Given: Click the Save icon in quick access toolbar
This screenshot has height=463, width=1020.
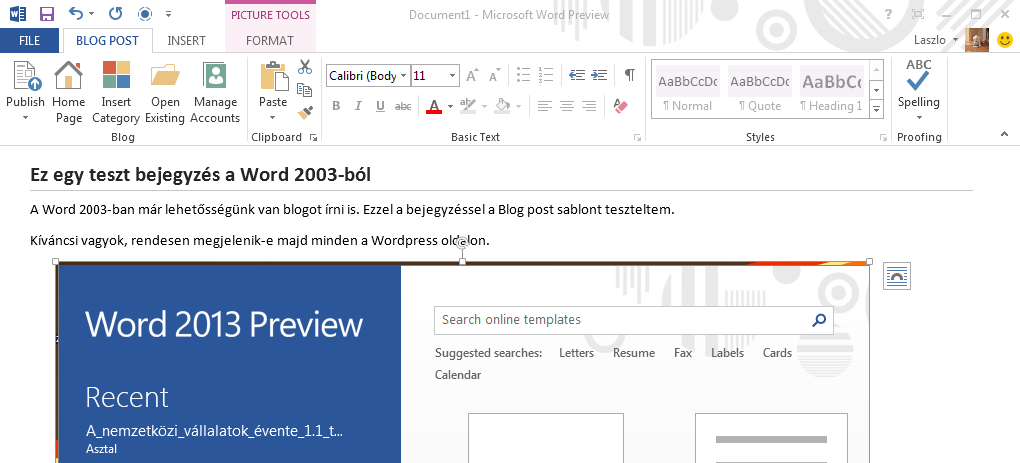Looking at the screenshot, I should click(47, 14).
